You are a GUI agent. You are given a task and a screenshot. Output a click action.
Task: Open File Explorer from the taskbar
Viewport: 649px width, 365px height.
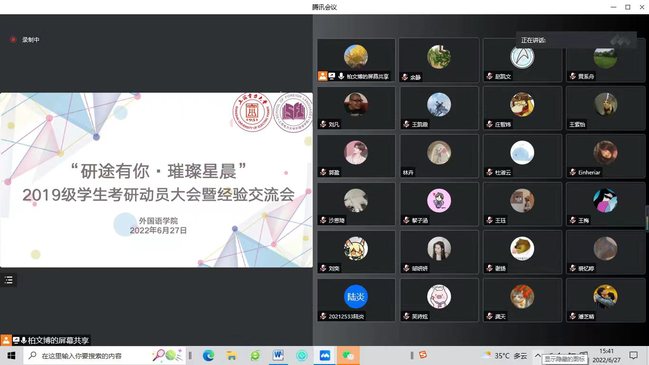coord(231,355)
